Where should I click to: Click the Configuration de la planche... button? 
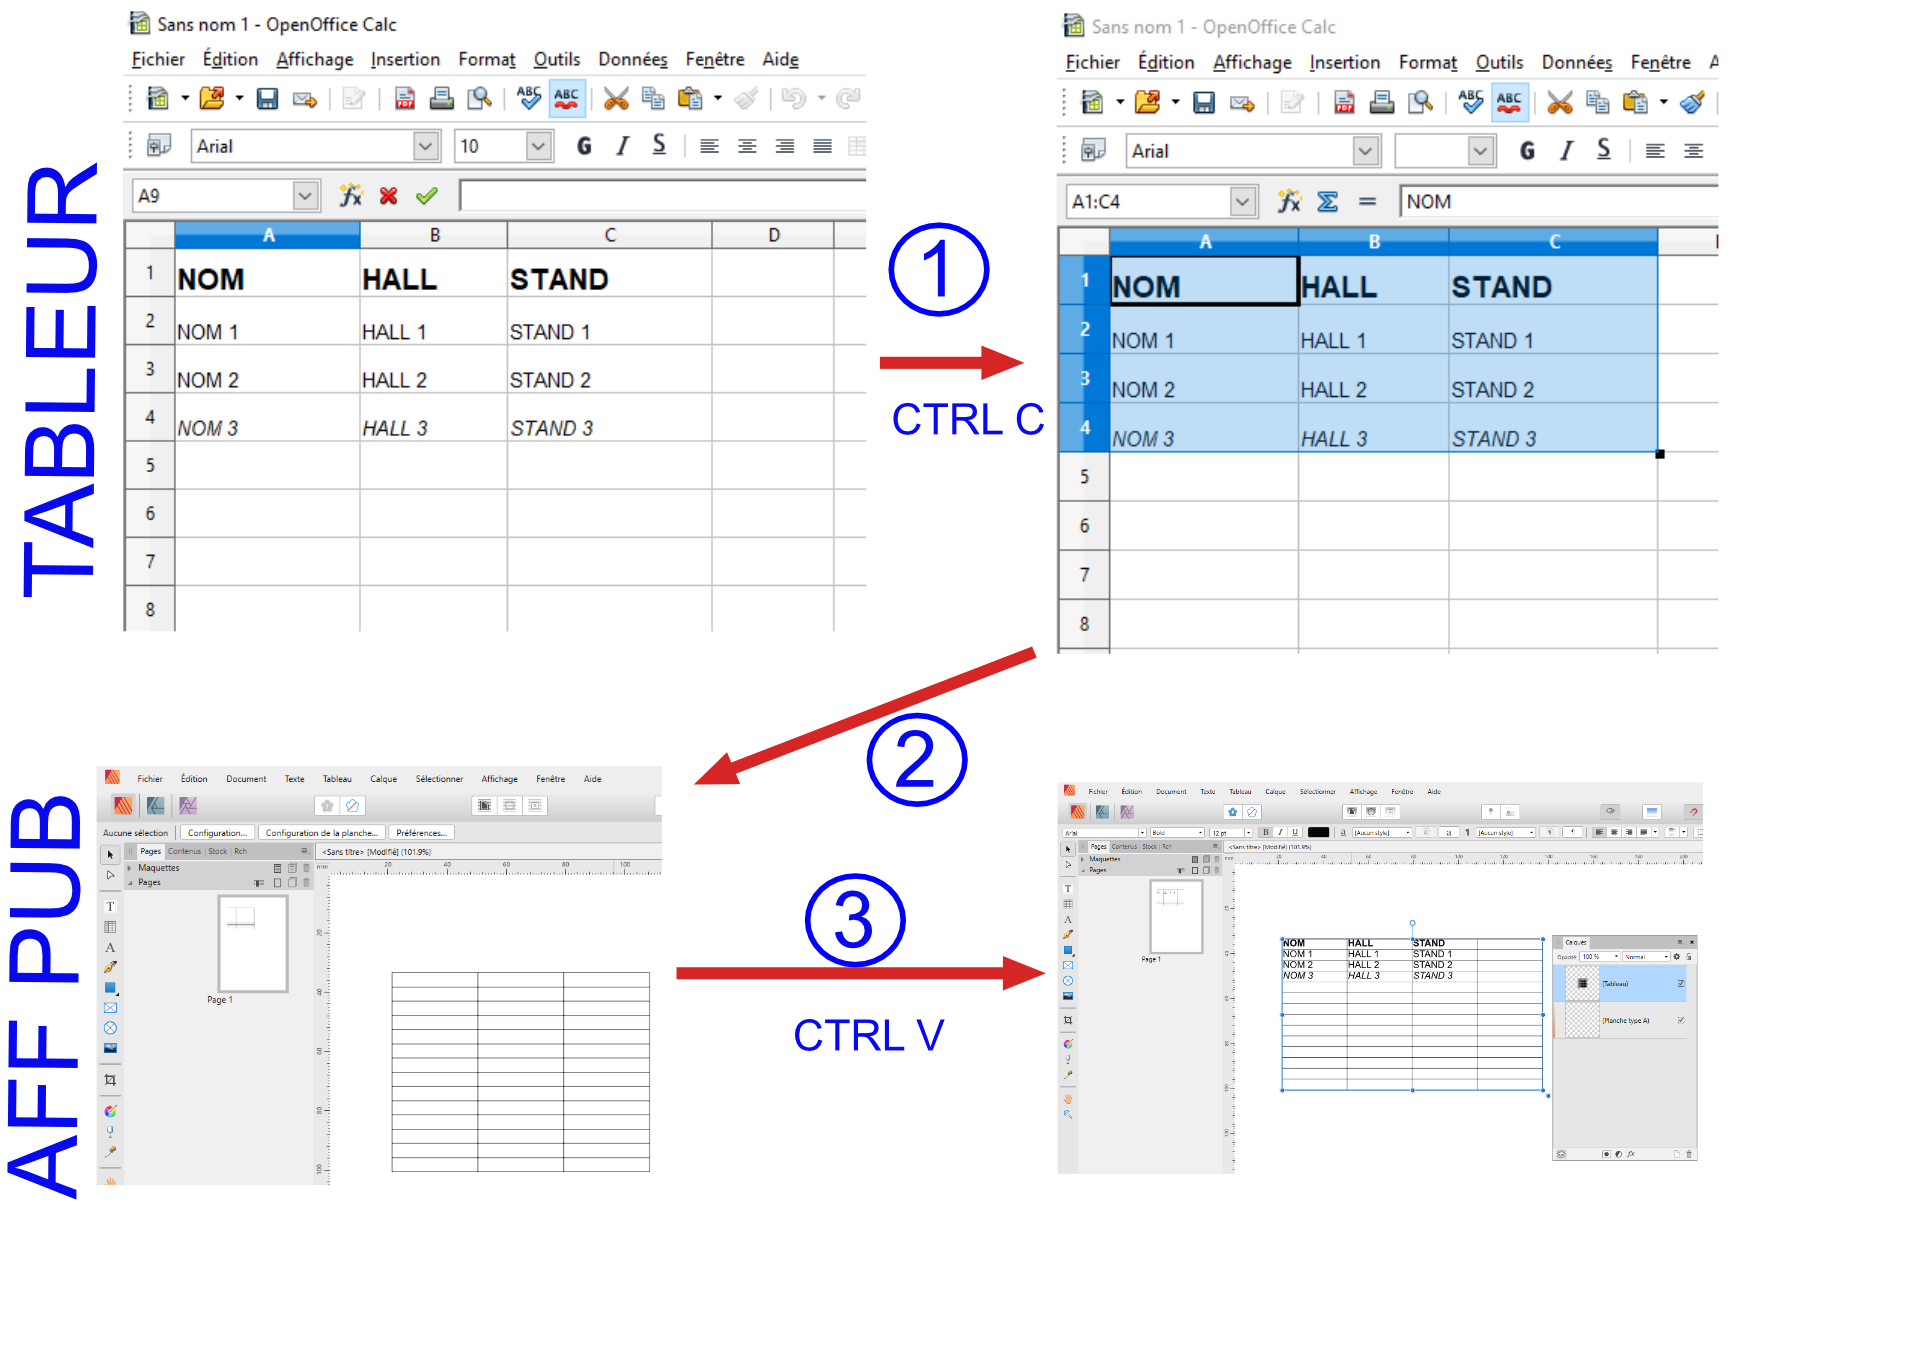(x=321, y=832)
